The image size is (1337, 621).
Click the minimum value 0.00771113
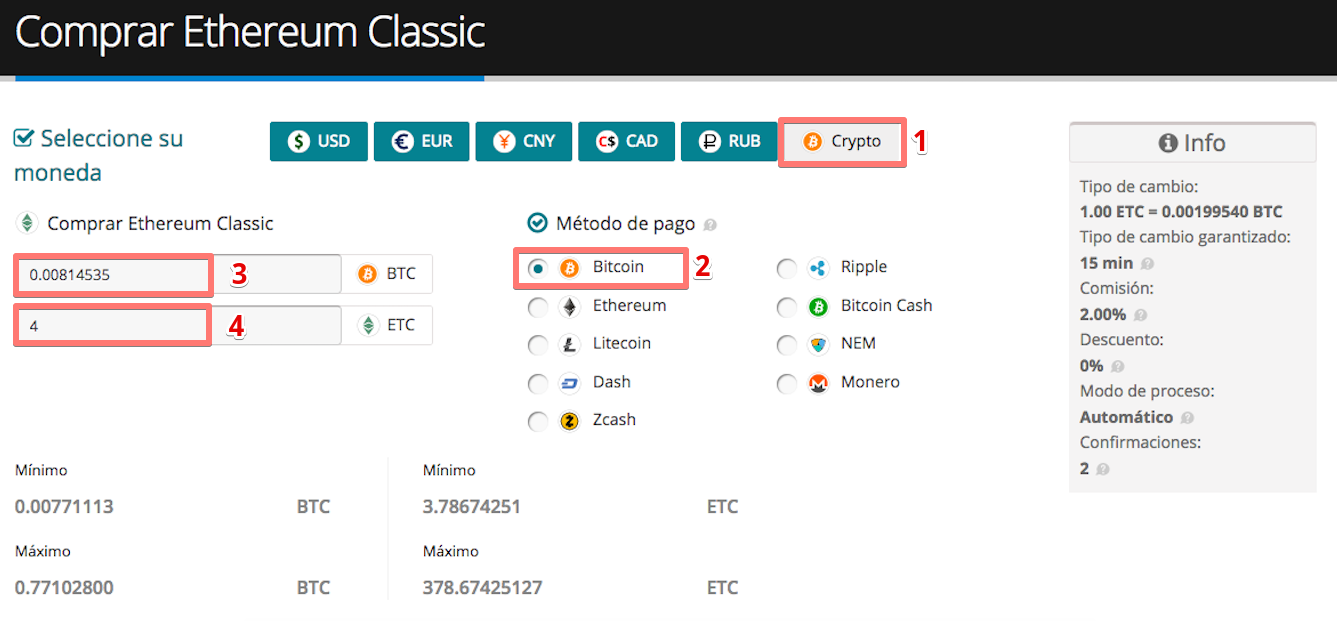click(64, 507)
